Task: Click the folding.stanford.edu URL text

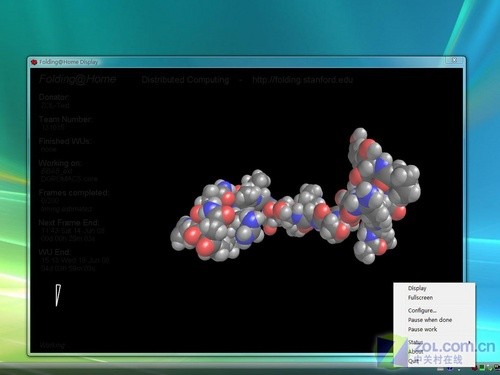Action: click(302, 80)
